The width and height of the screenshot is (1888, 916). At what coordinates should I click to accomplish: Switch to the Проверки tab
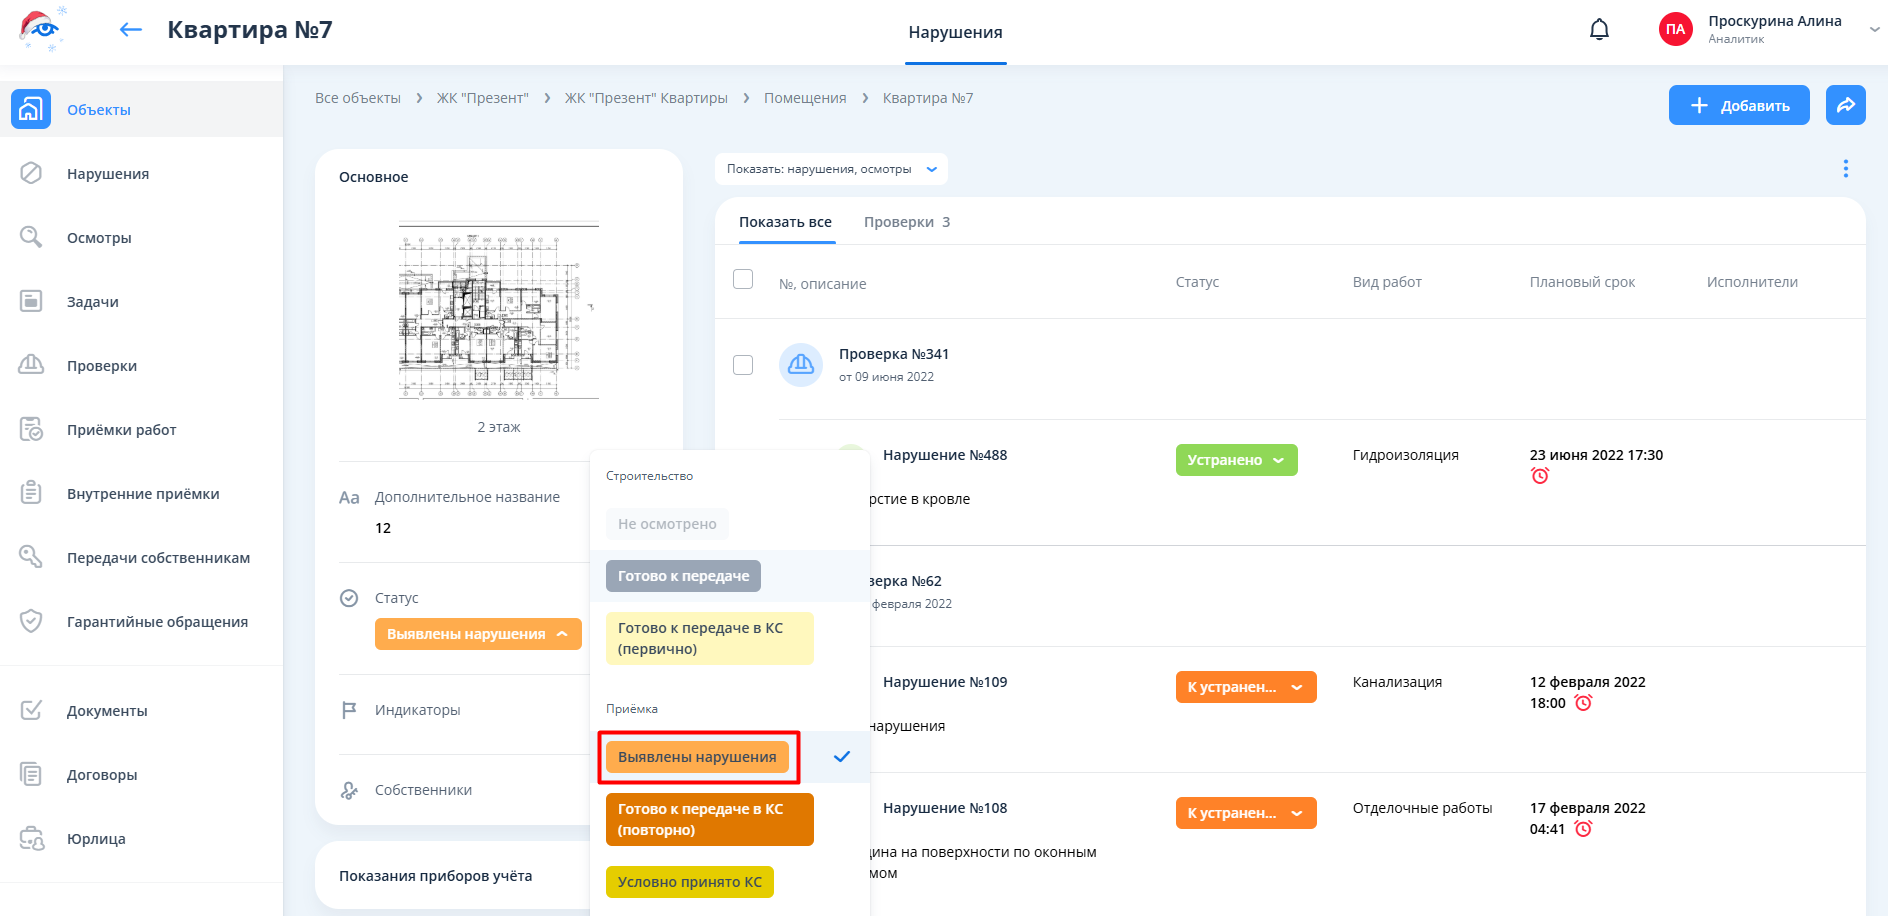(x=906, y=222)
